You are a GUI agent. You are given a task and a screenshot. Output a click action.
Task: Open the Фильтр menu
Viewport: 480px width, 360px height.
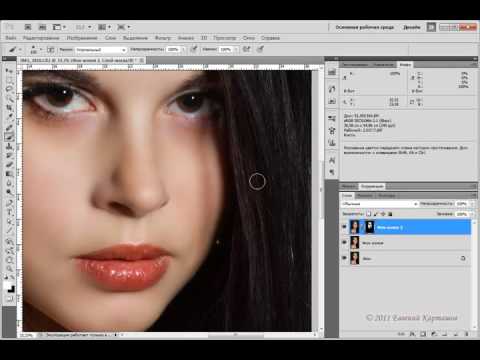click(x=163, y=38)
